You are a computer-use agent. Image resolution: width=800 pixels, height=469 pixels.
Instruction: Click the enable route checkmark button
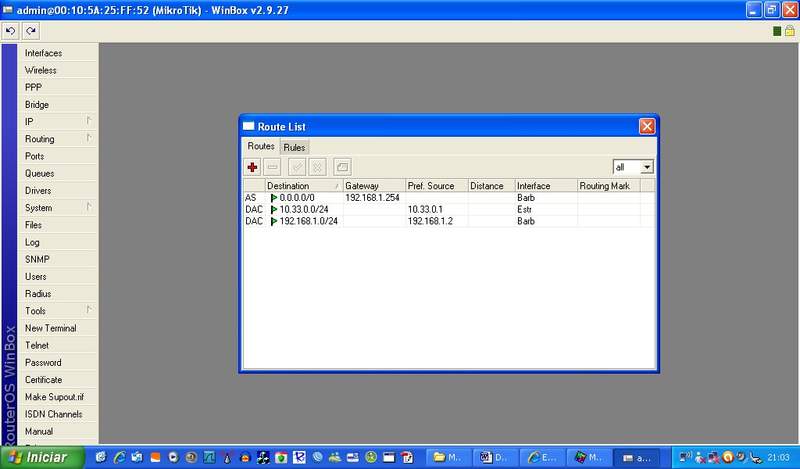[x=297, y=167]
